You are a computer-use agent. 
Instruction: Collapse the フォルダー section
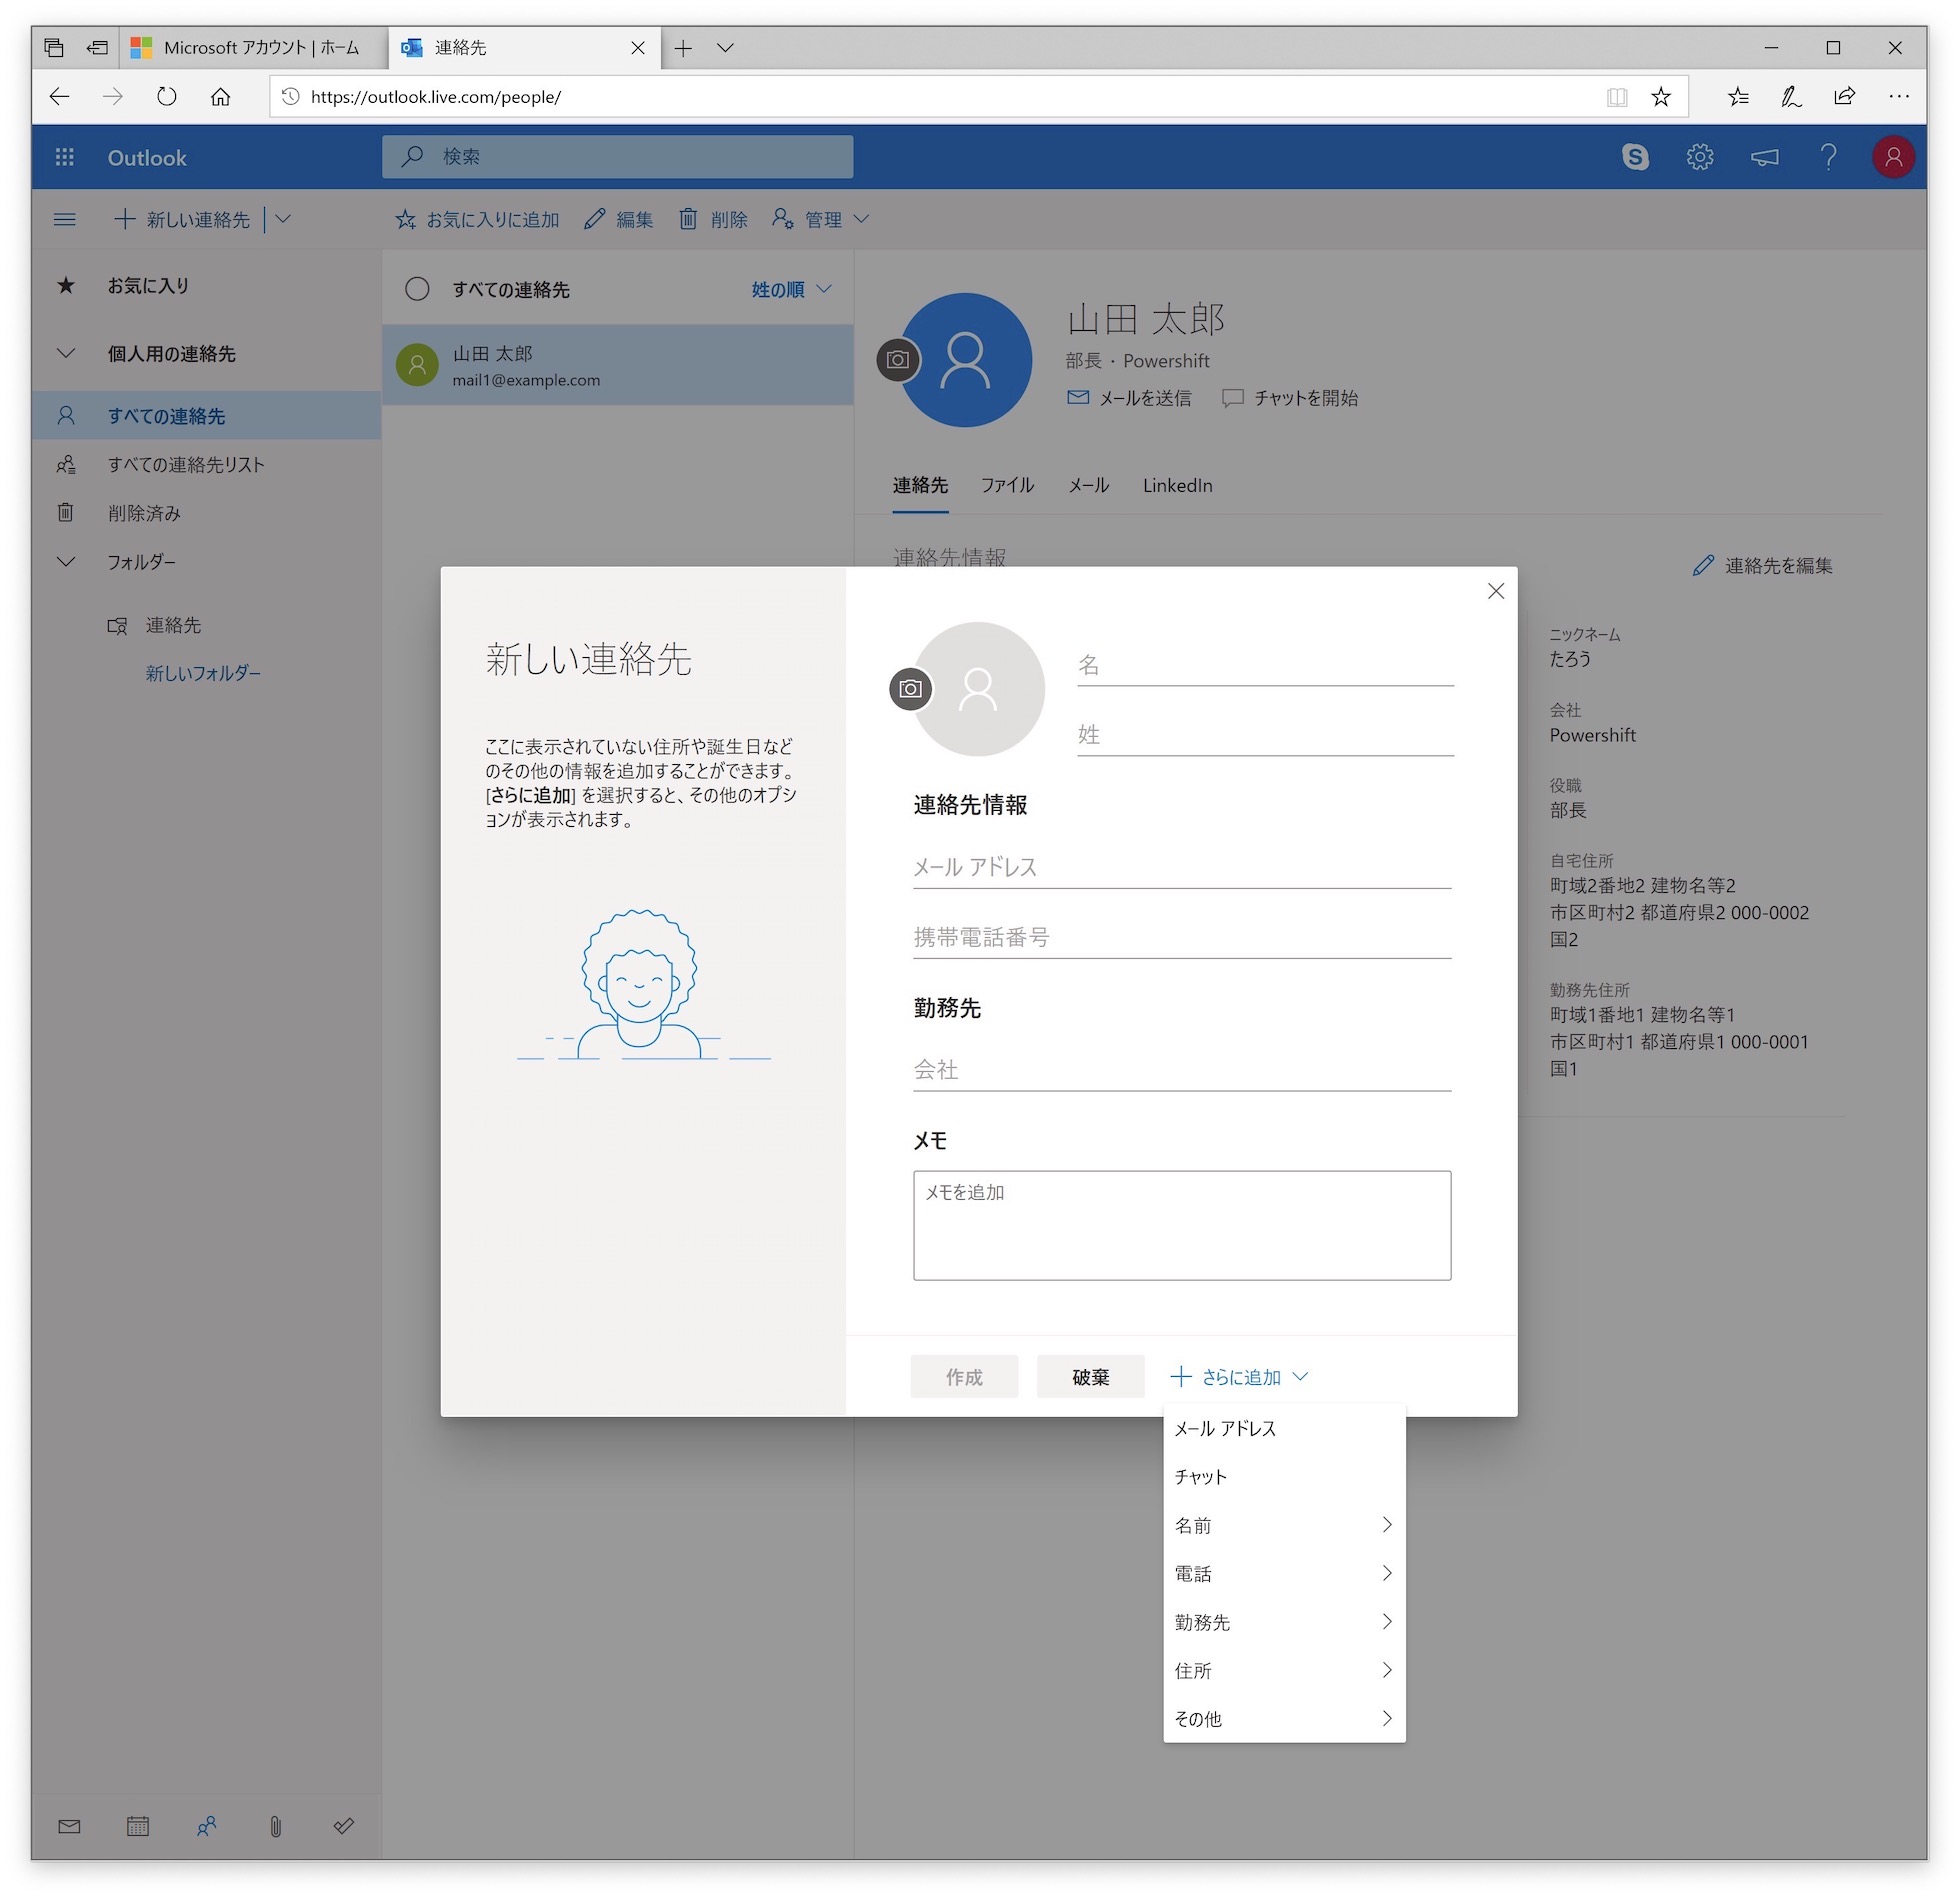tap(66, 562)
